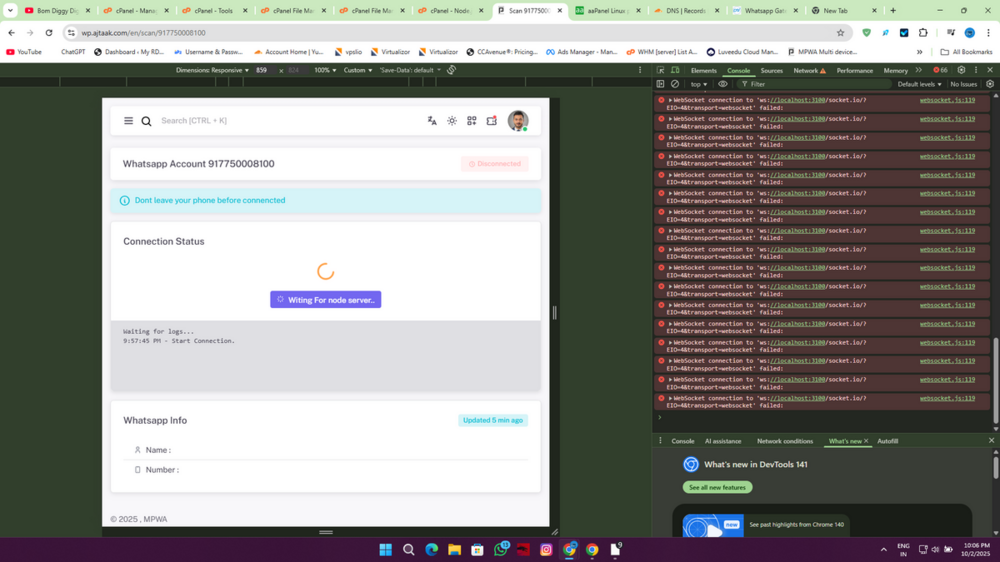The width and height of the screenshot is (1000, 562).
Task: Switch to the aaPanel Linux browser tab
Action: click(607, 10)
